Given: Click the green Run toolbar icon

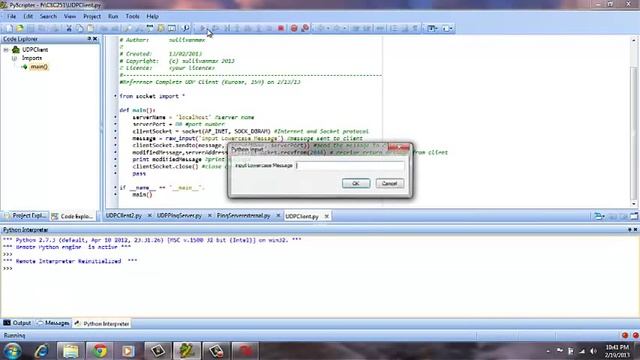Looking at the screenshot, I should [202, 28].
